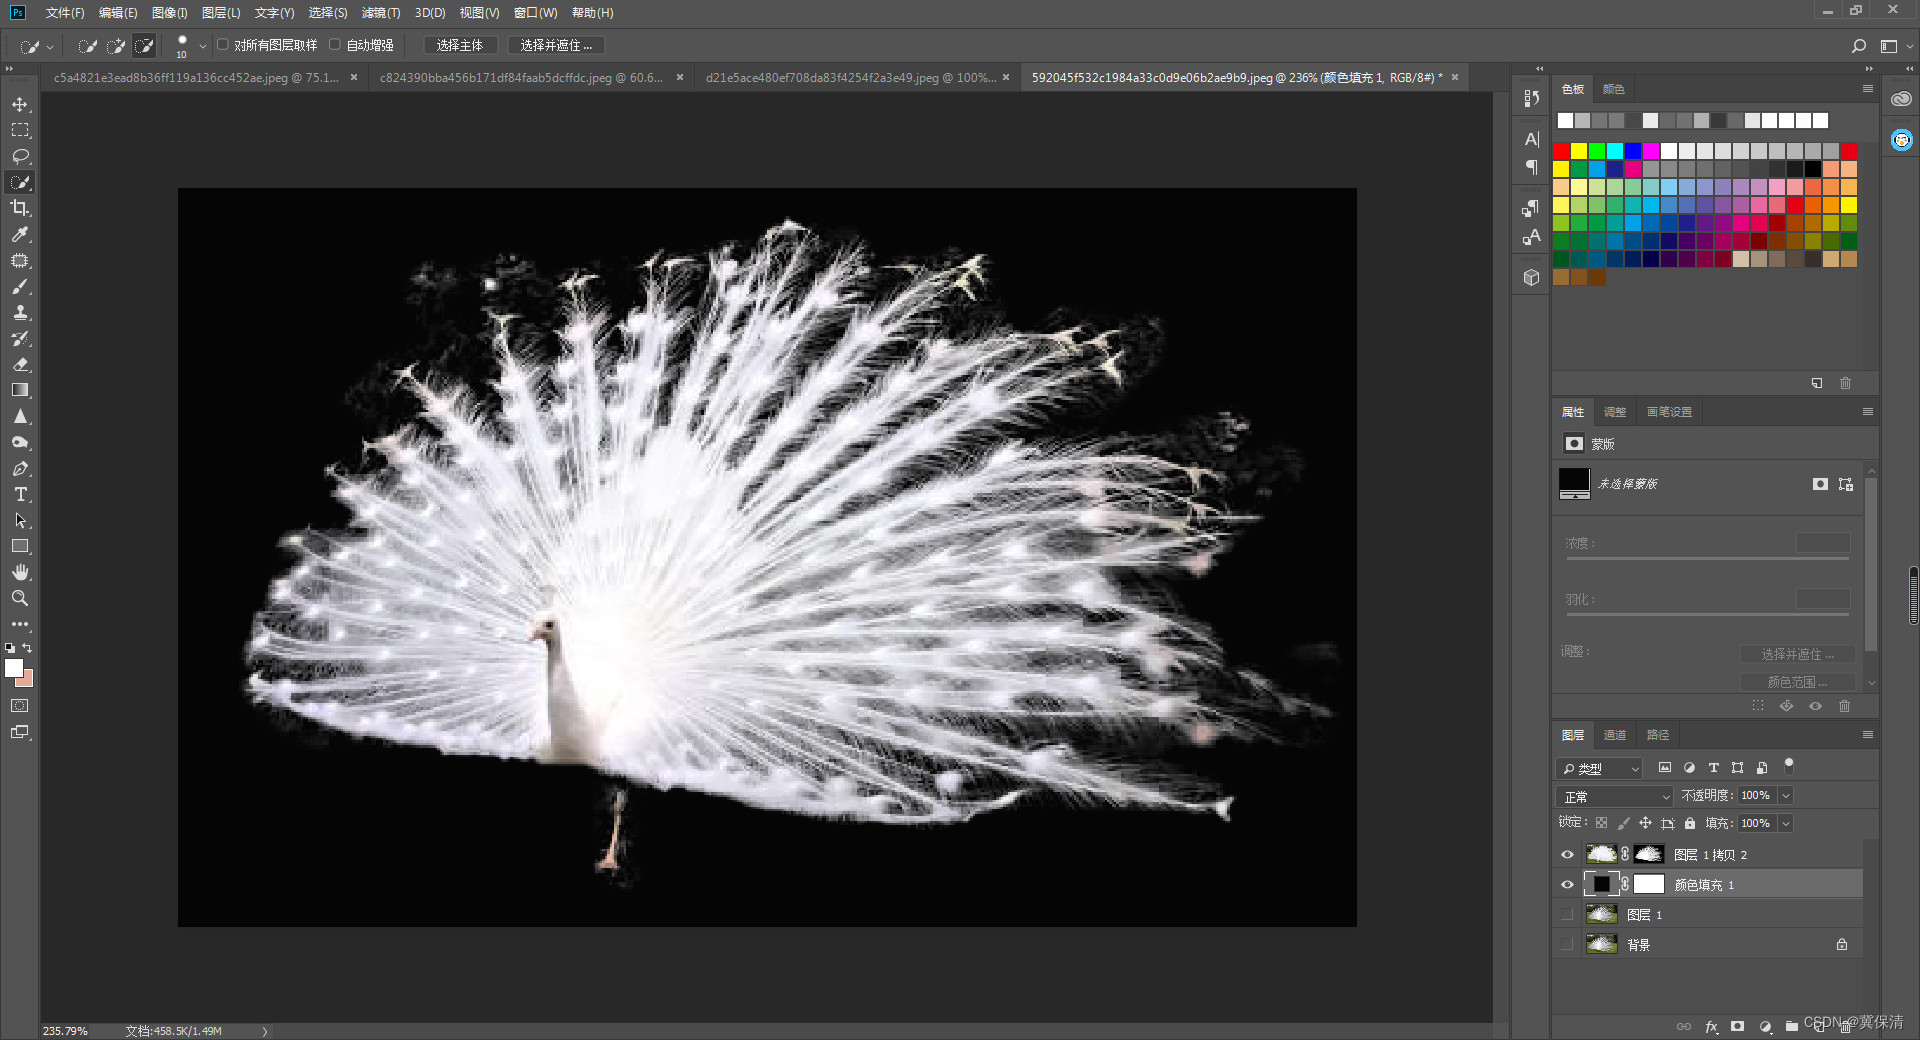Enable 对所有图层取样 checkbox

pos(223,45)
